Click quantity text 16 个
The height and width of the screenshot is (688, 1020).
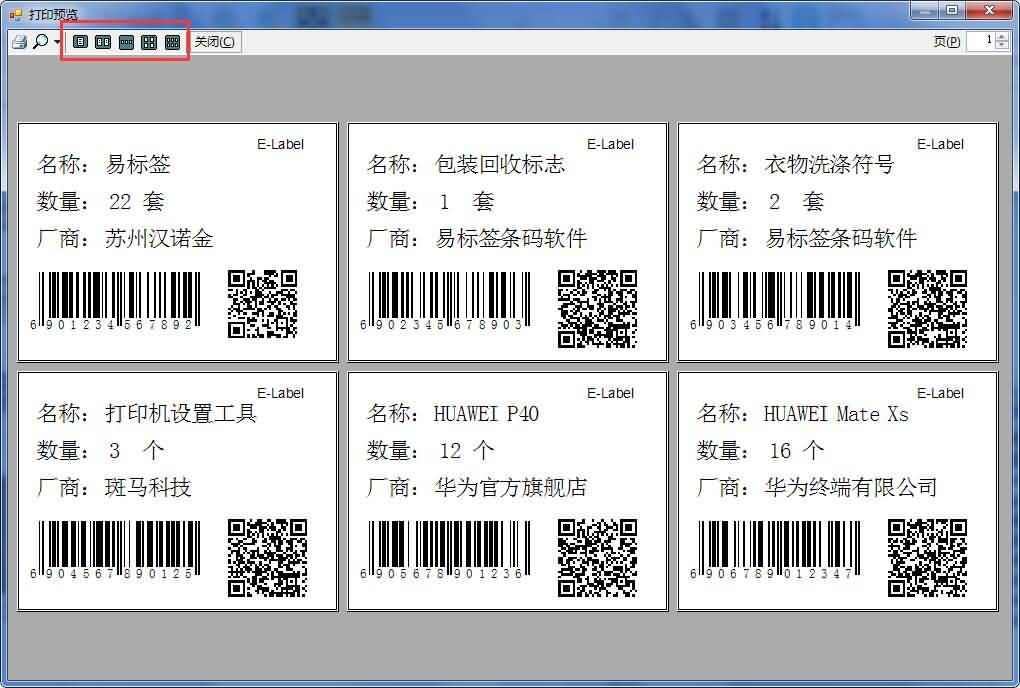click(x=797, y=450)
